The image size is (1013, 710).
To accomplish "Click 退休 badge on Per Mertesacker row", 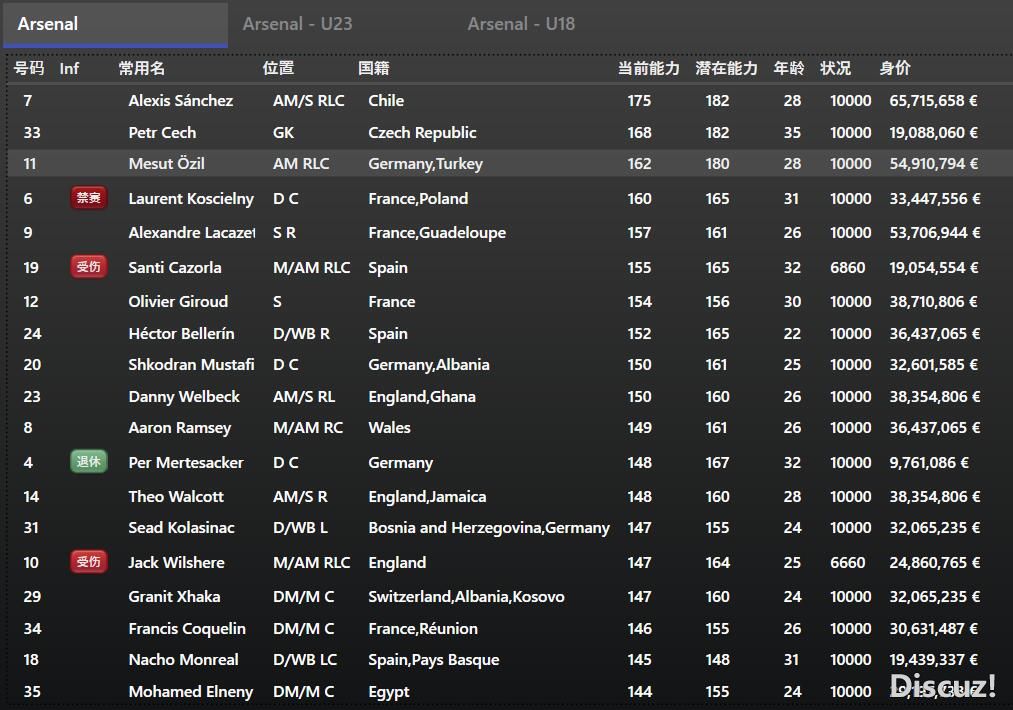I will pos(89,462).
